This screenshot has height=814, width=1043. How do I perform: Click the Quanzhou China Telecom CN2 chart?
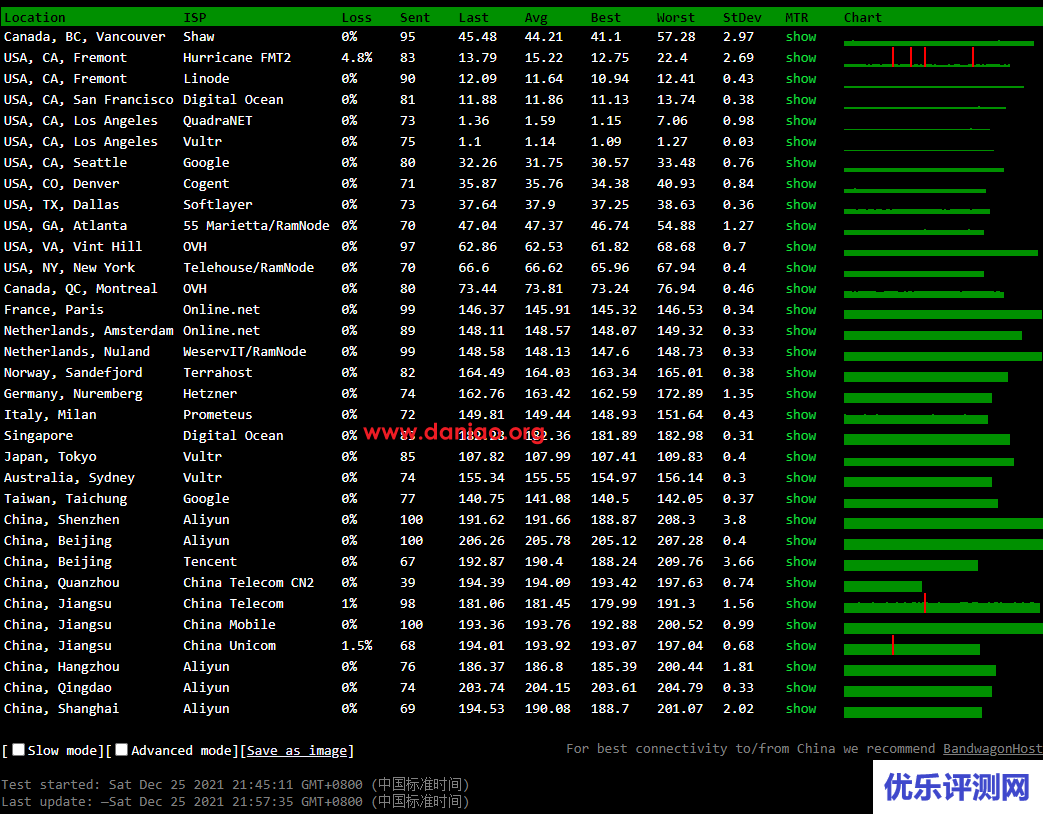coord(883,587)
